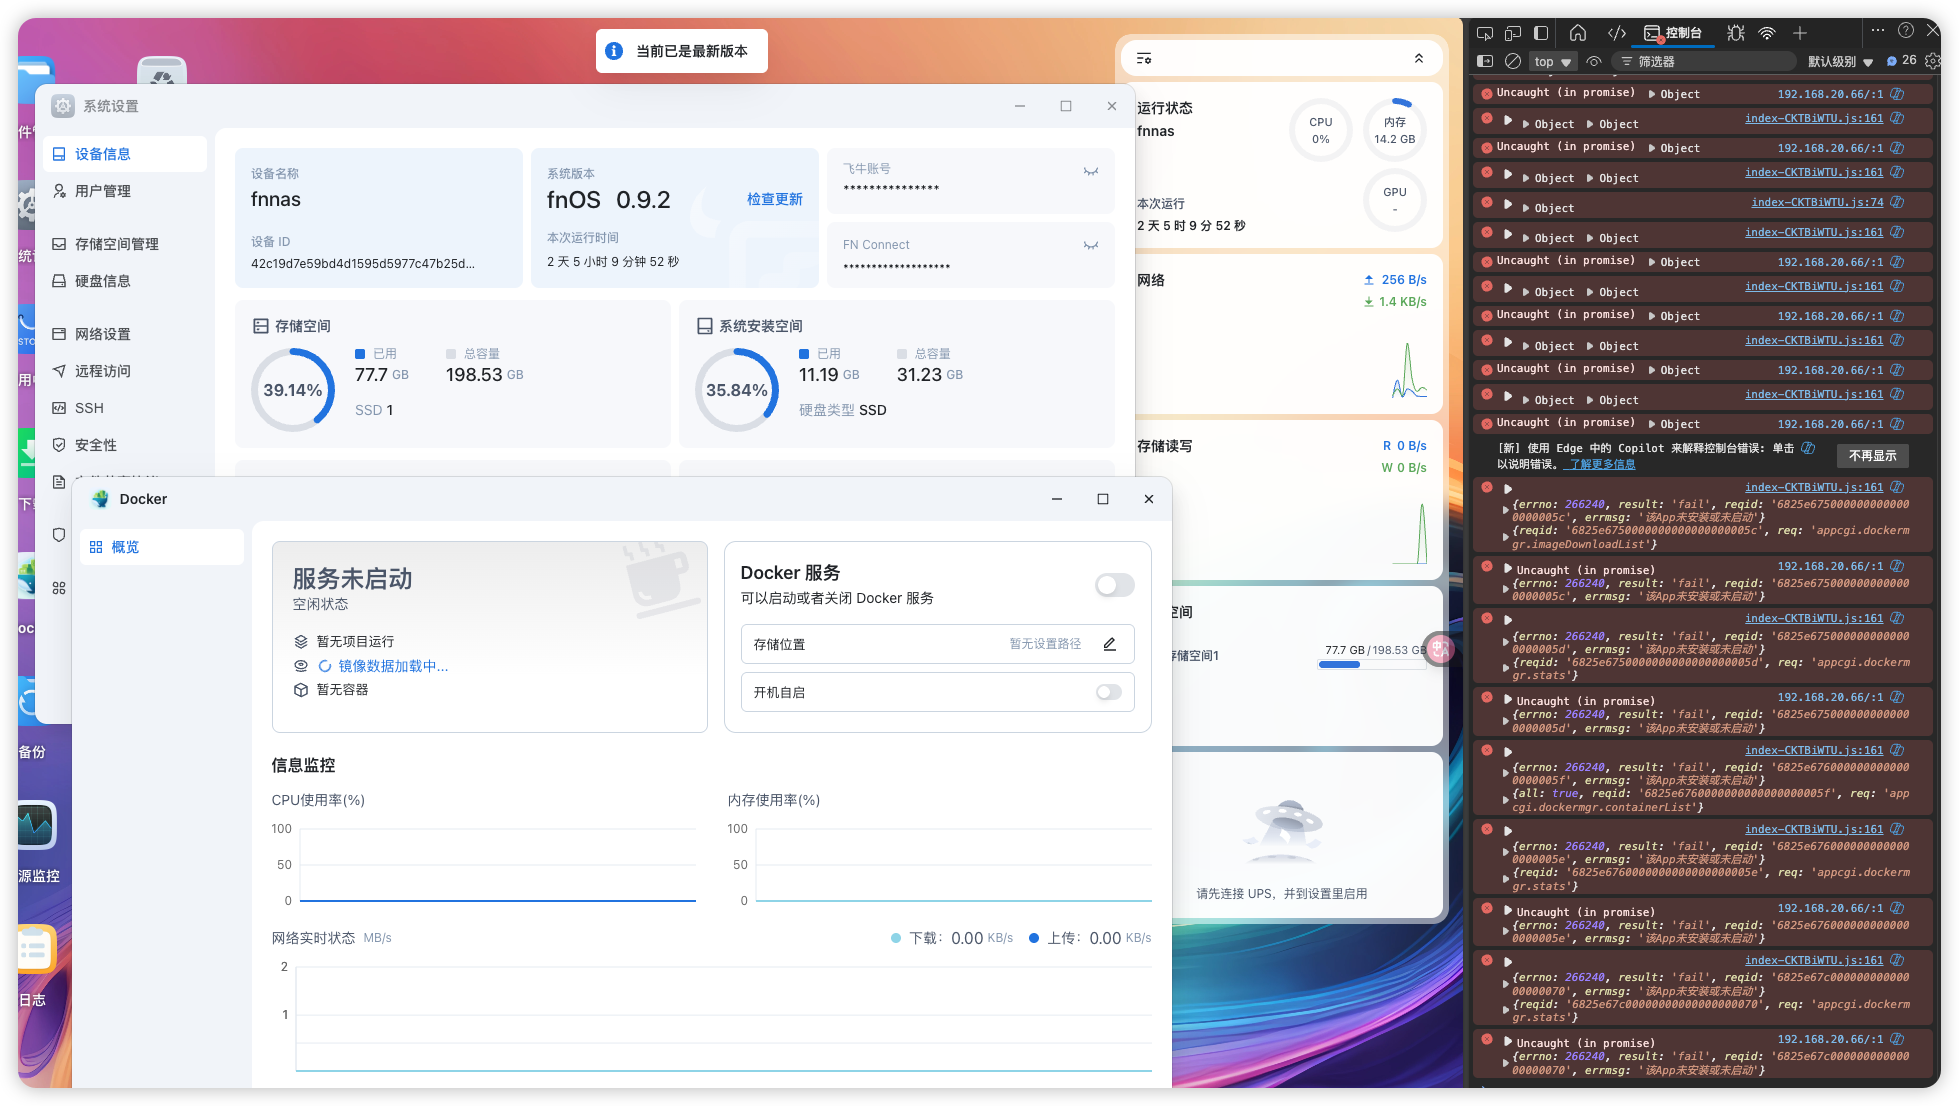
Task: Click the 镜像数据加载中 link in Docker
Action: 393,666
